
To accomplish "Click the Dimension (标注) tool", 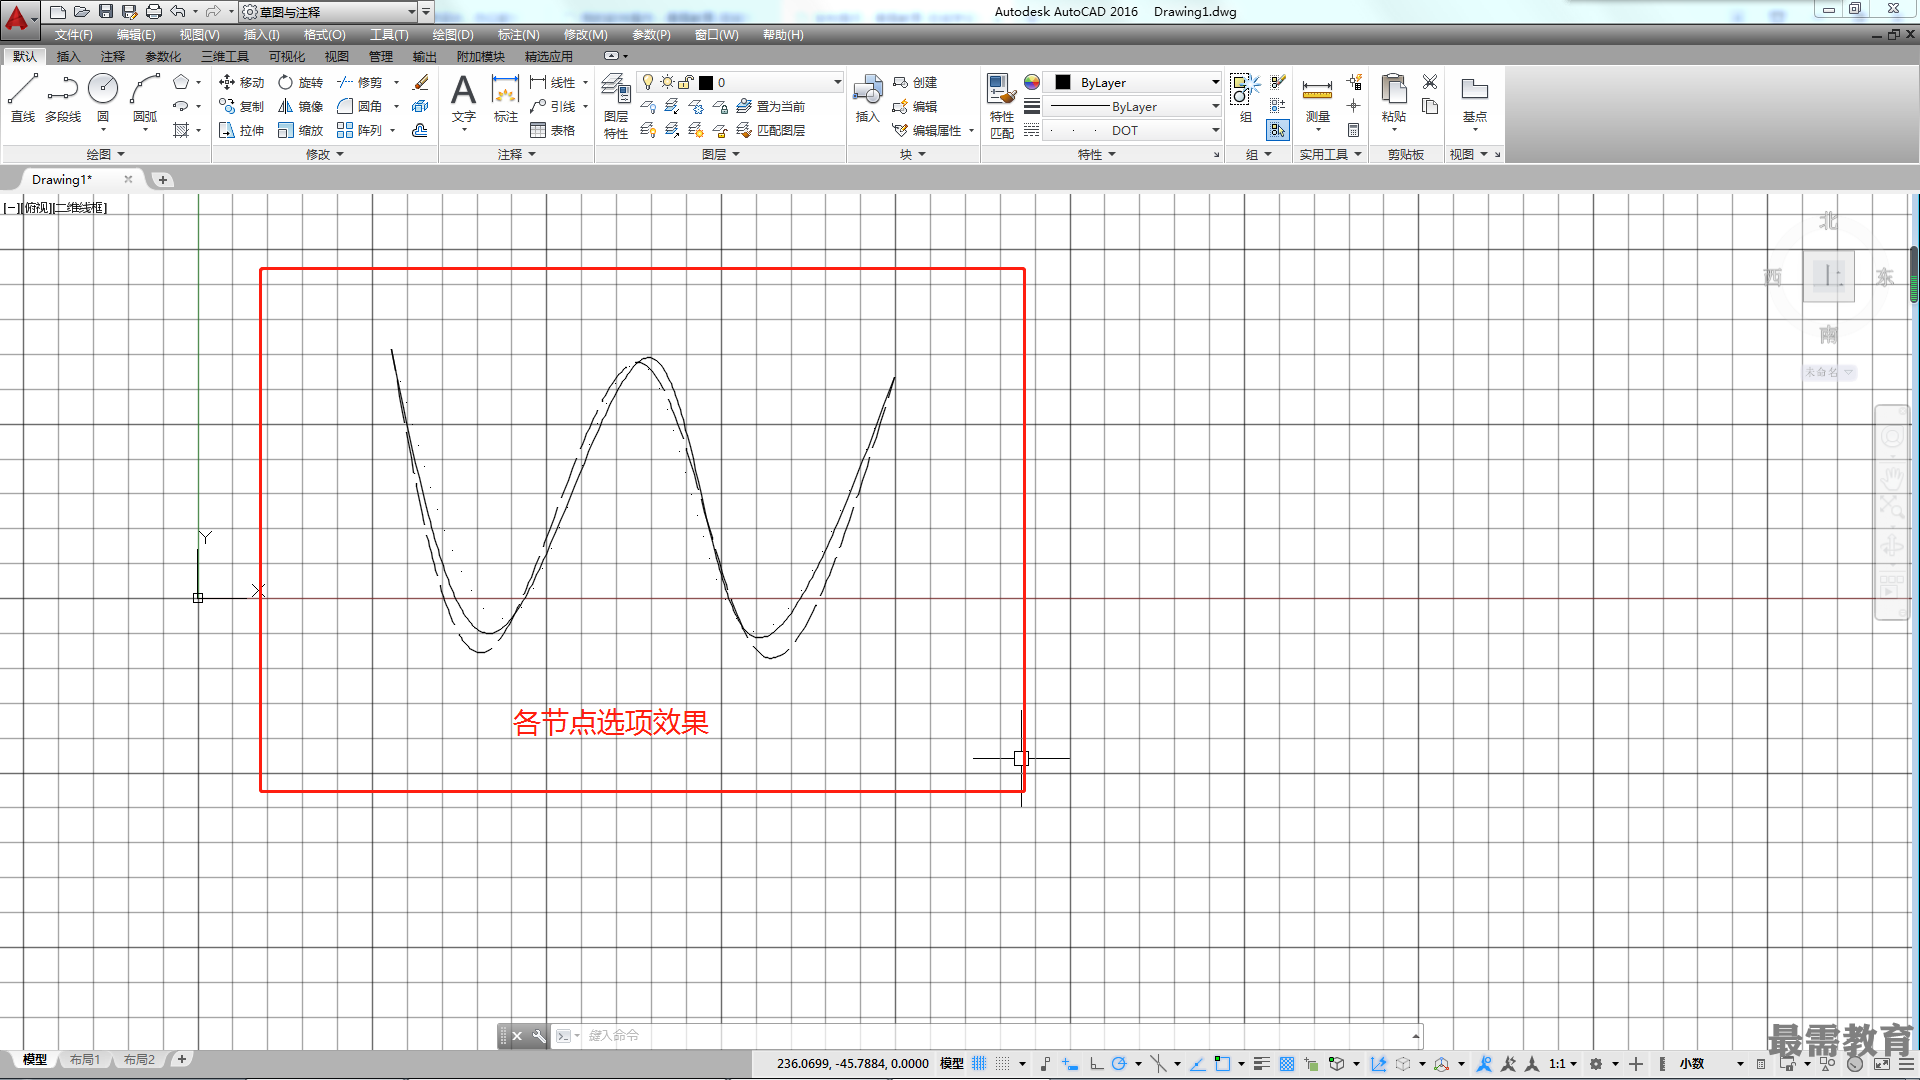I will 505,98.
